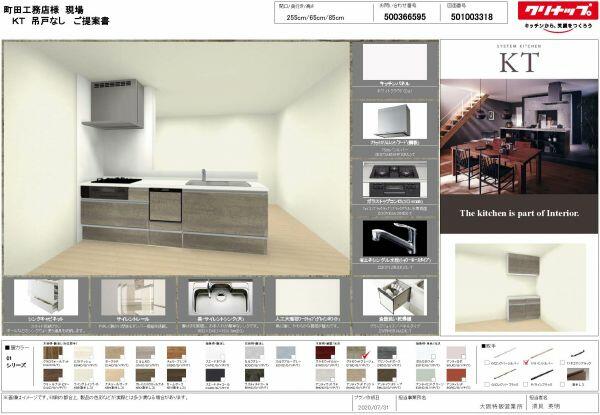Pick the pale mint green door swatch
Viewport: 600px width, 415px height.
click(x=425, y=375)
